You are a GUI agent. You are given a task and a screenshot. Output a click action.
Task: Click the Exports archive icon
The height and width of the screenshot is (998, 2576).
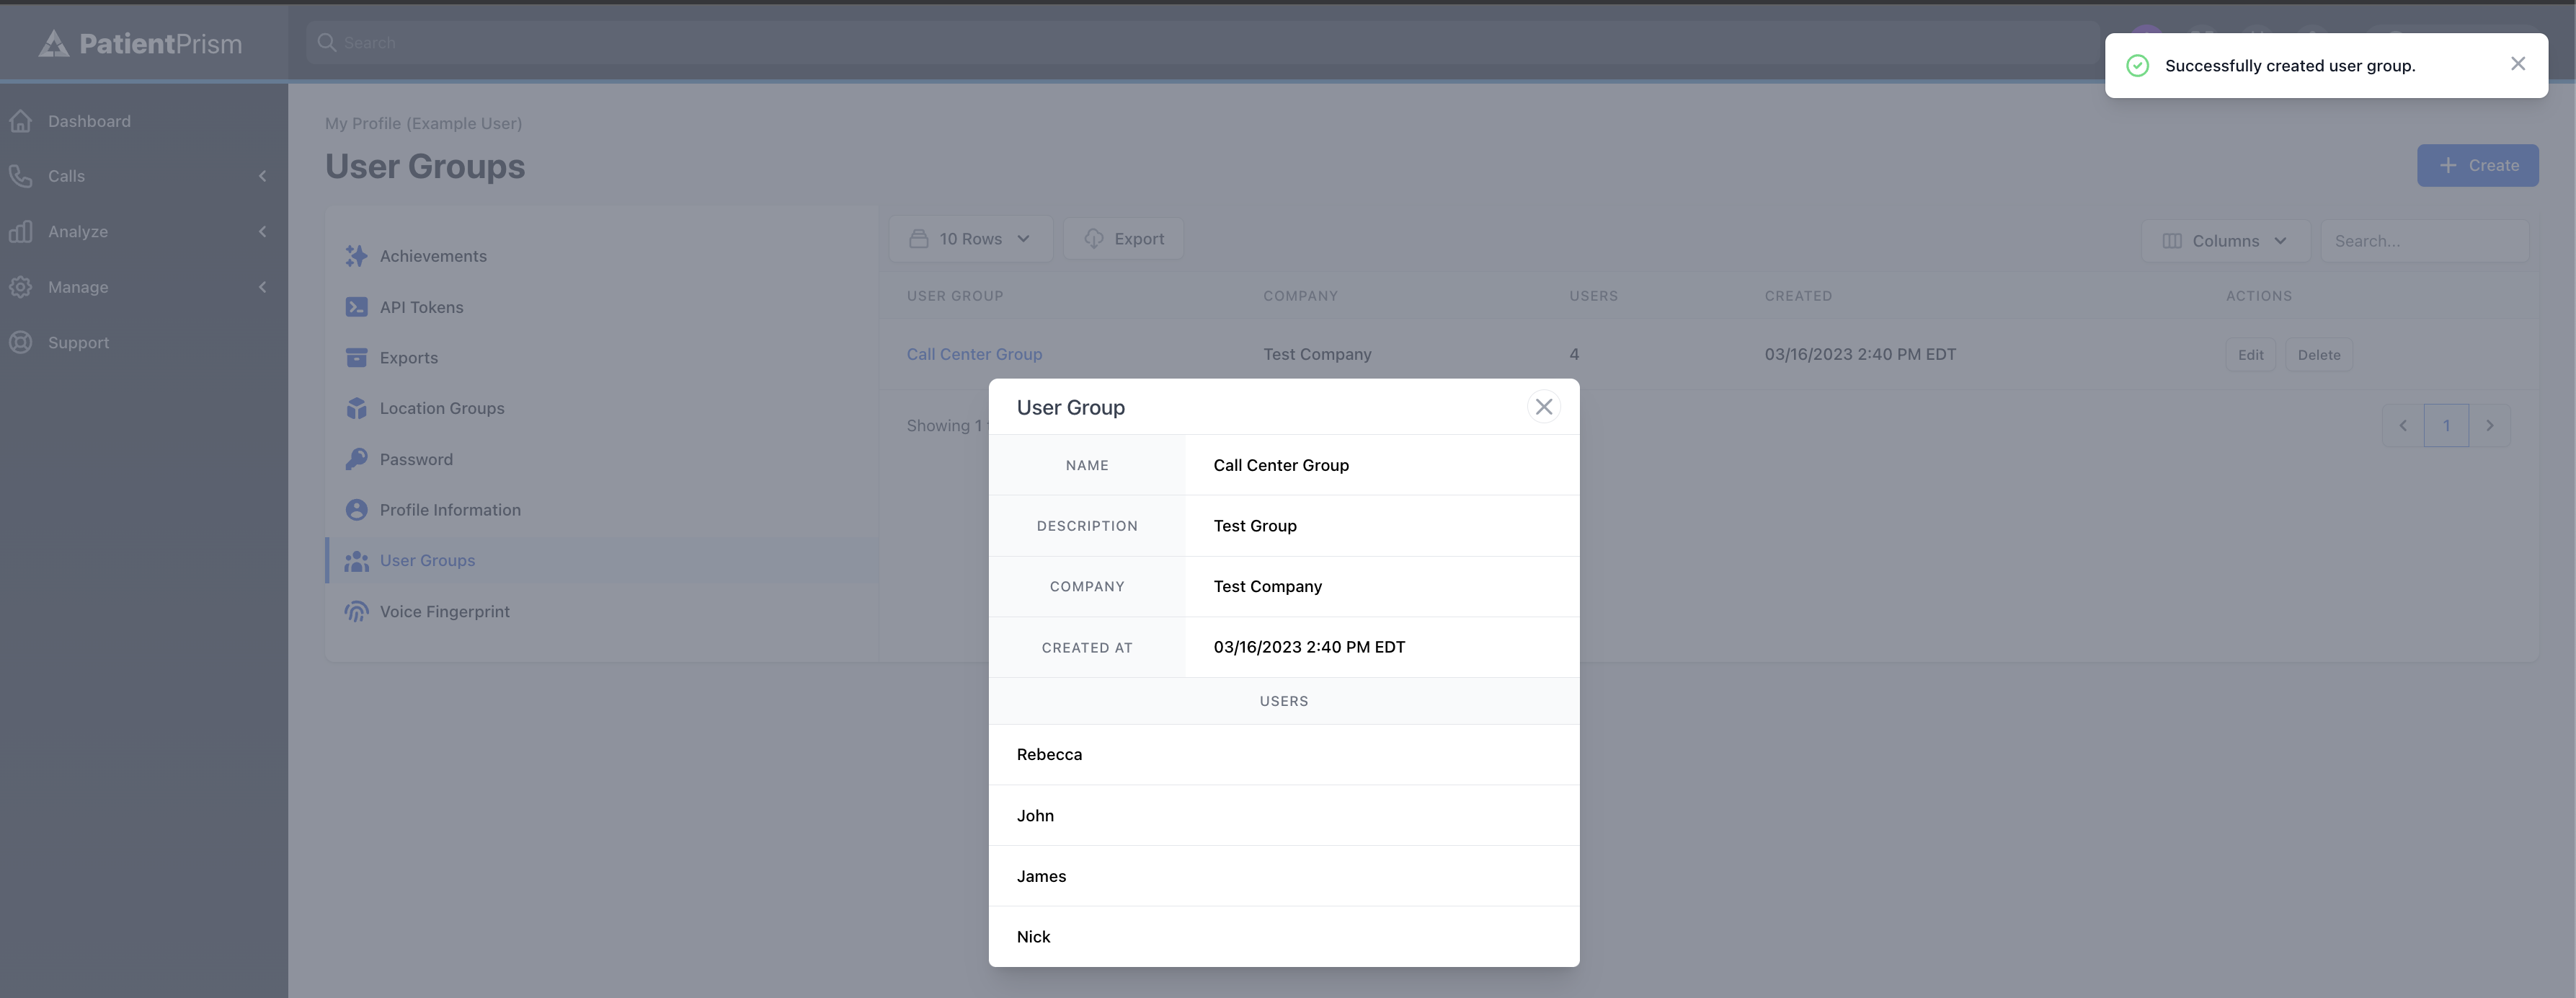point(356,357)
